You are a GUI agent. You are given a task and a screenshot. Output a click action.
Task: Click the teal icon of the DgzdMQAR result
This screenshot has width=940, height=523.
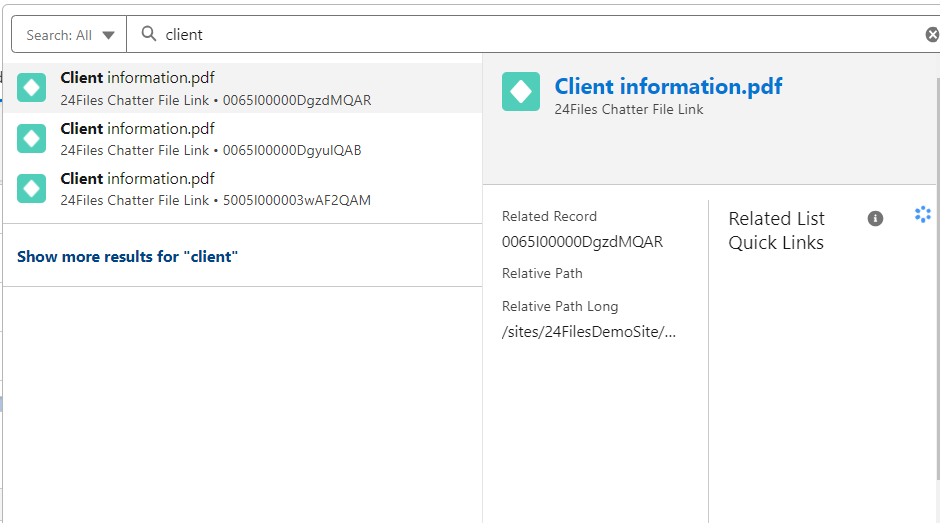click(32, 88)
